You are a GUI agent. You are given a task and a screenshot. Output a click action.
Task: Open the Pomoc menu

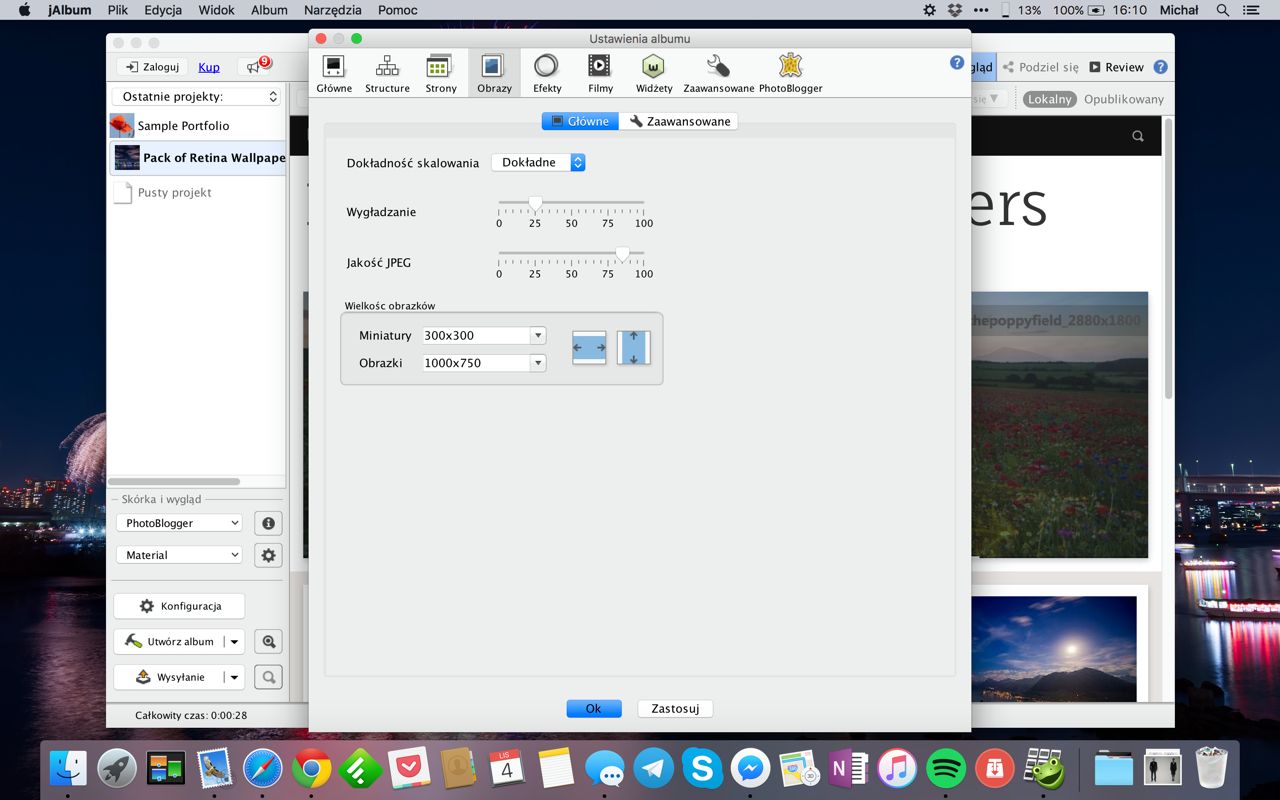[x=398, y=10]
